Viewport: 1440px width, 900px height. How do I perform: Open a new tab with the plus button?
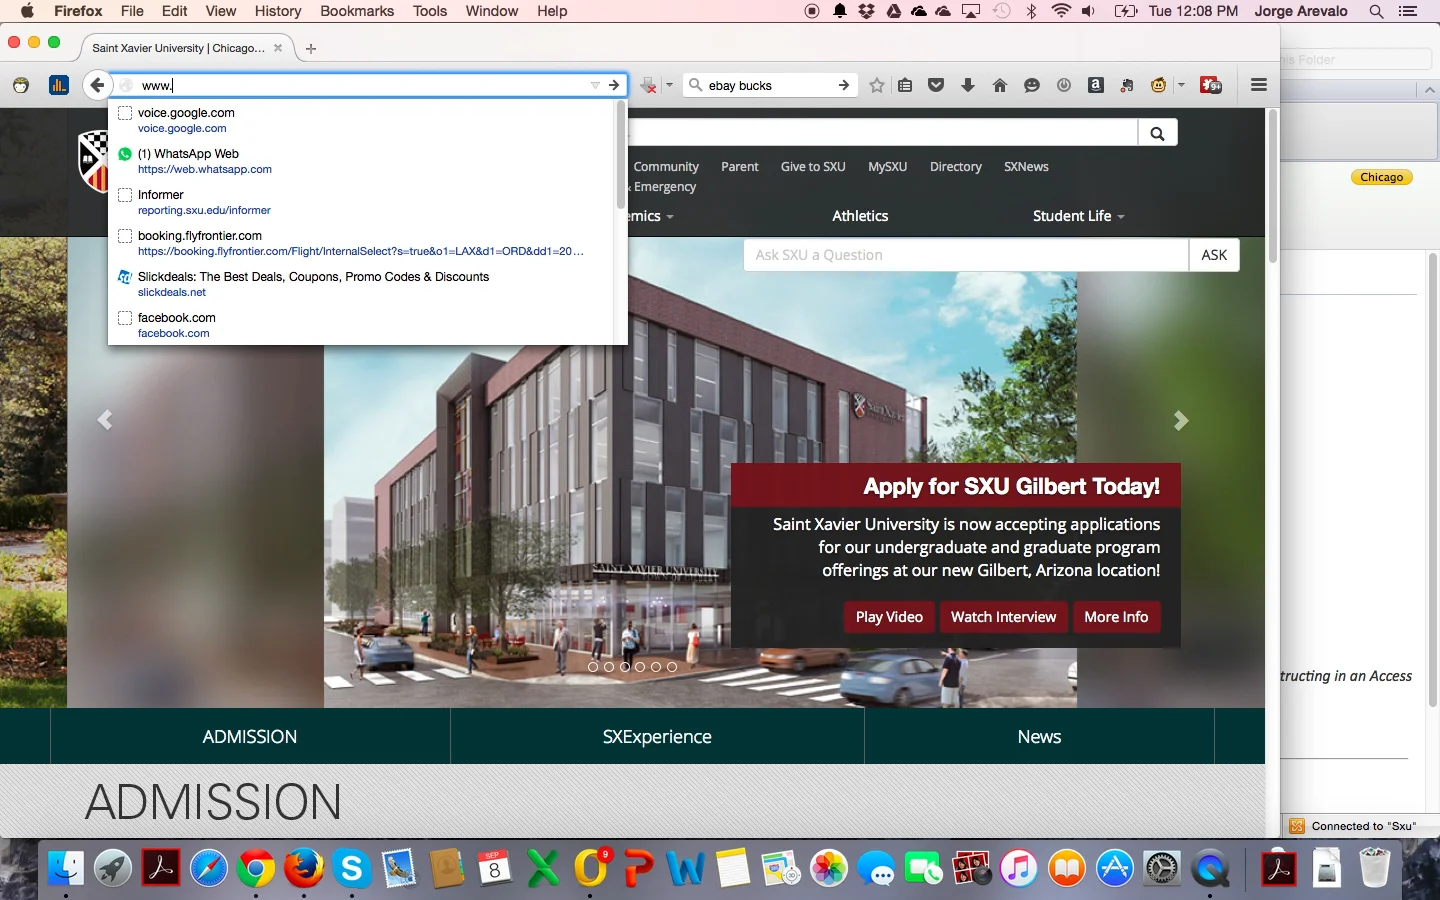tap(311, 48)
